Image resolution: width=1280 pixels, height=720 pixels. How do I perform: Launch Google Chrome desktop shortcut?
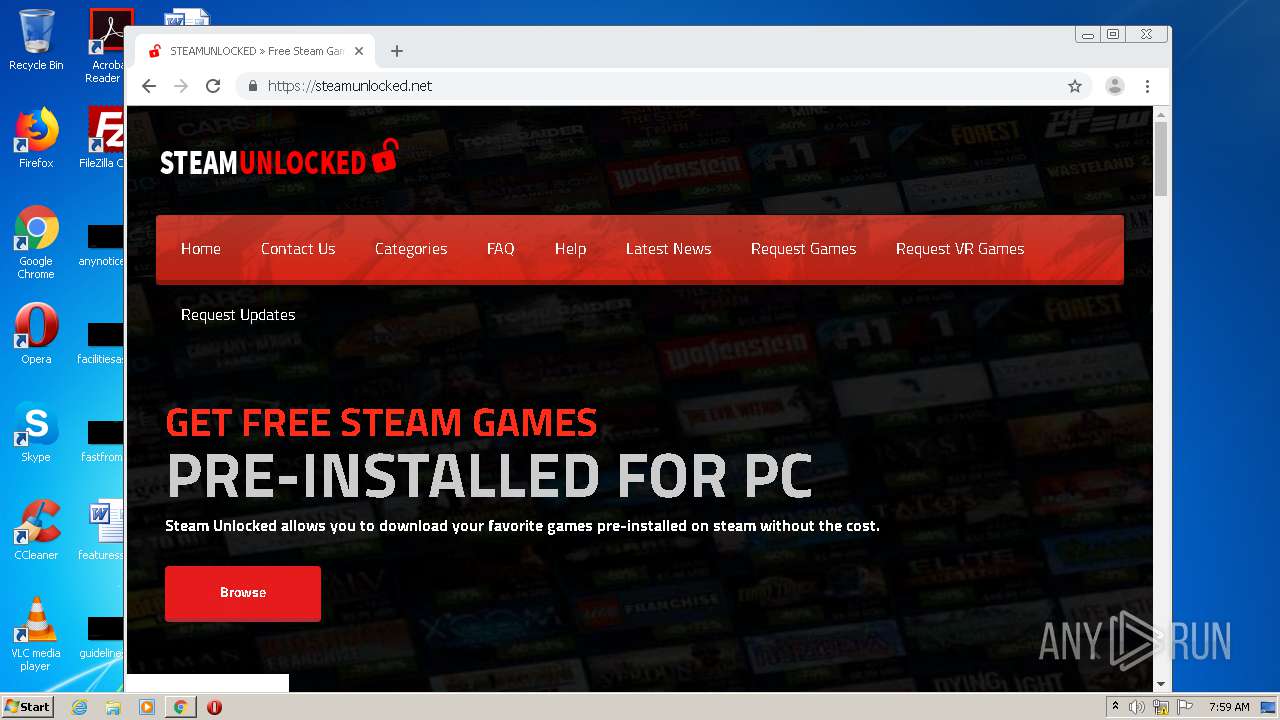[x=36, y=242]
